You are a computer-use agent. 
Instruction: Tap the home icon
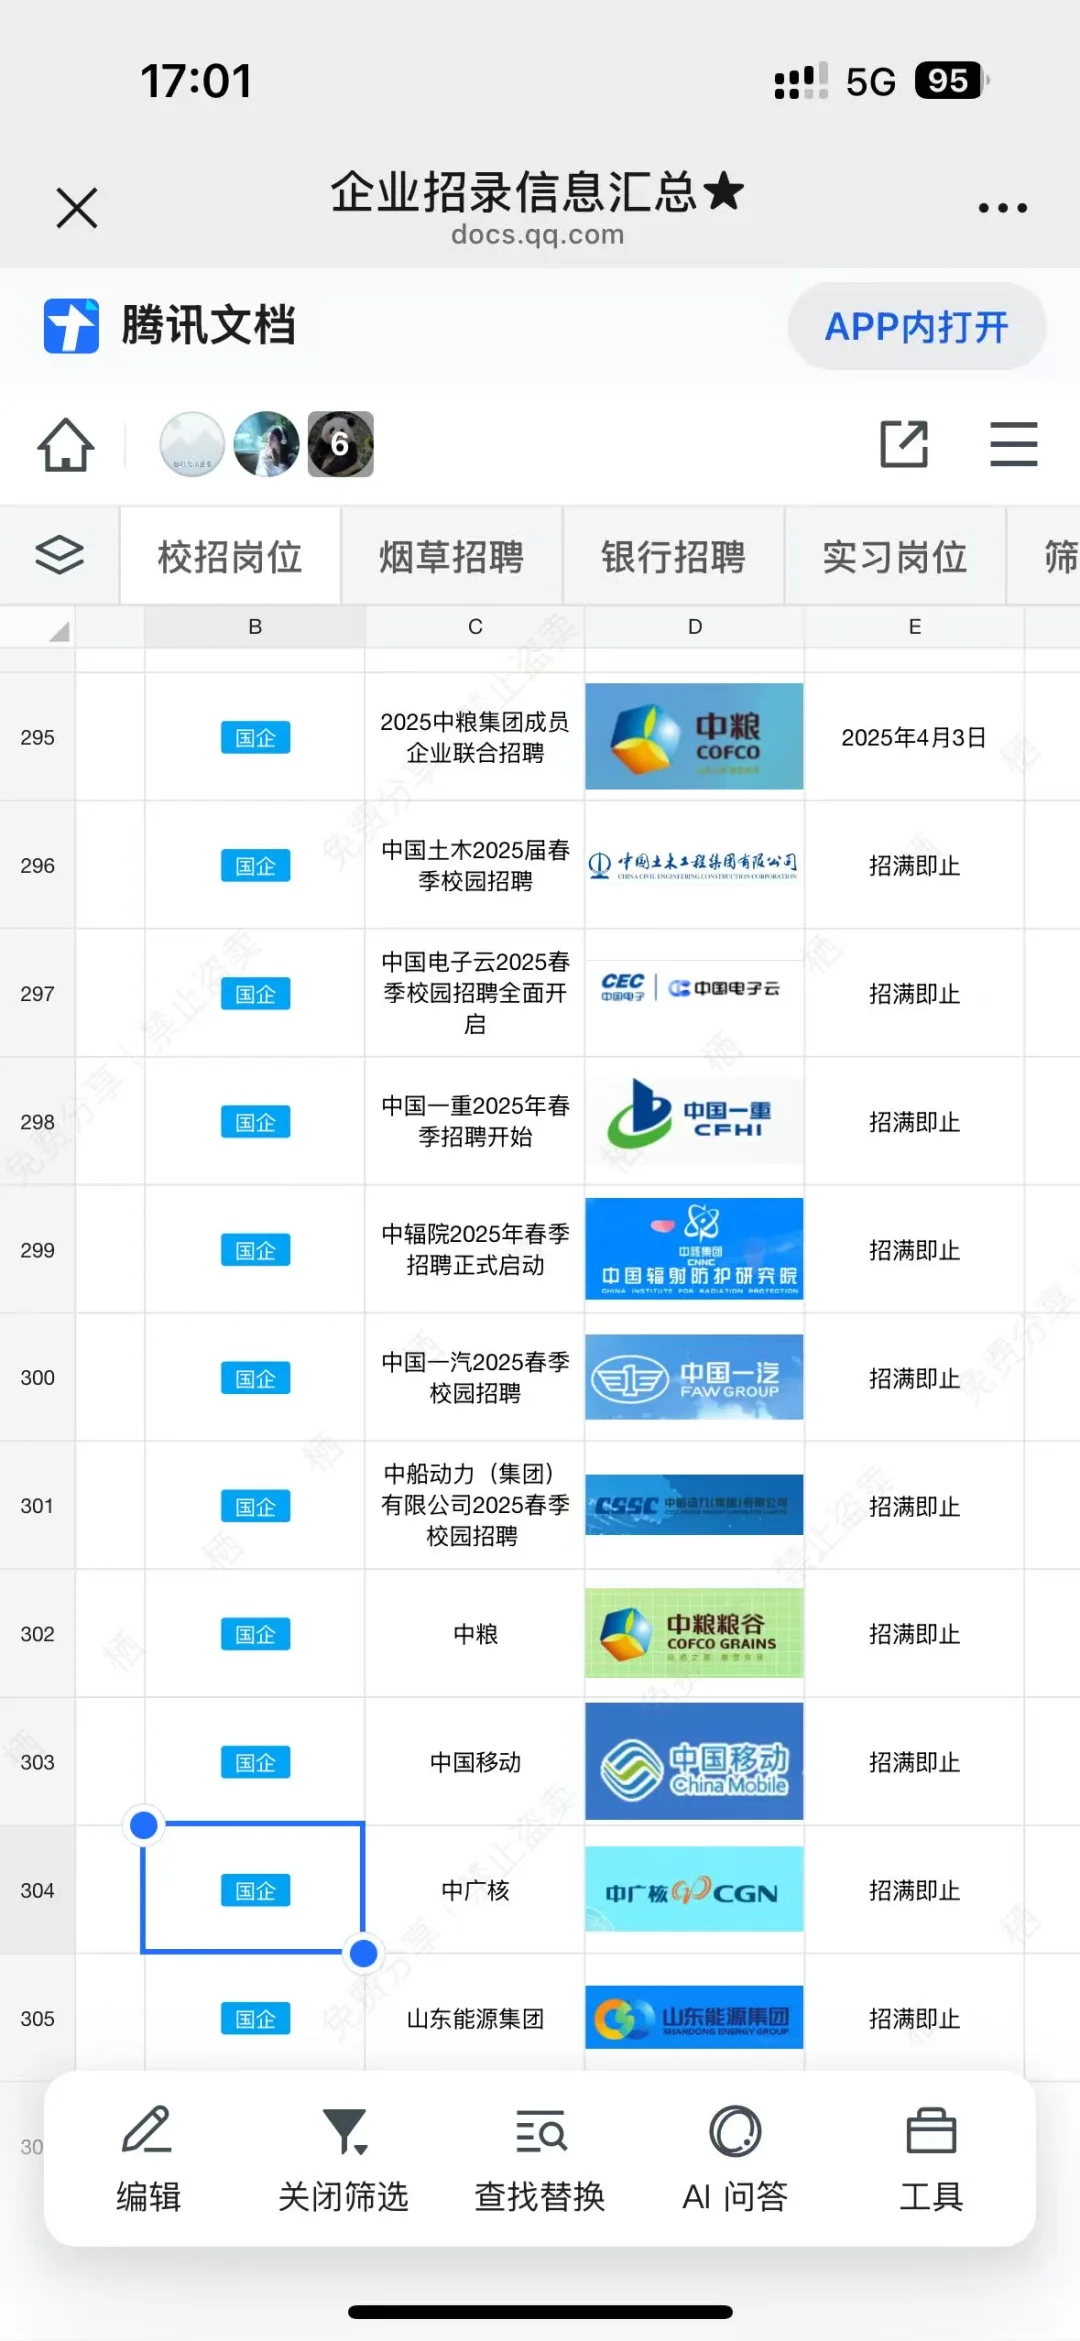(x=66, y=444)
